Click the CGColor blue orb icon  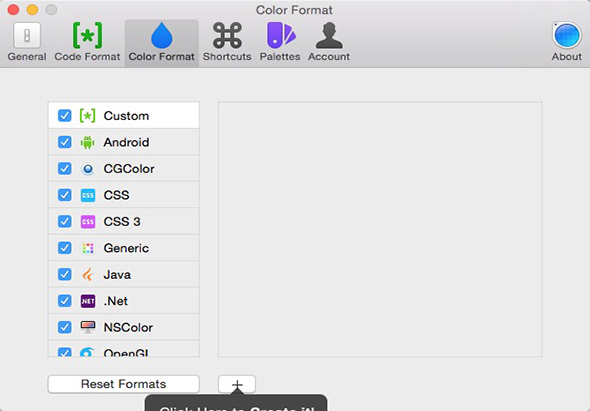tap(88, 169)
